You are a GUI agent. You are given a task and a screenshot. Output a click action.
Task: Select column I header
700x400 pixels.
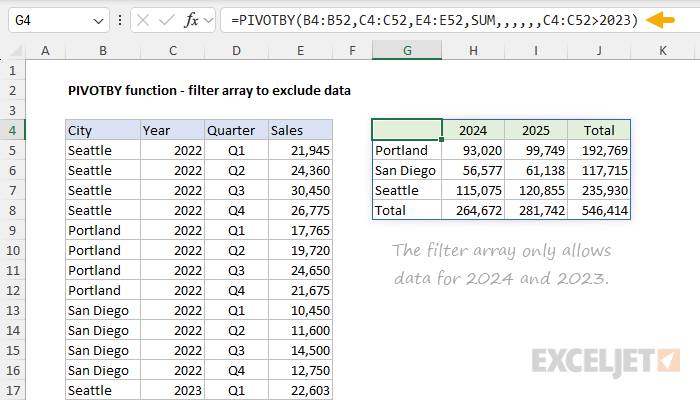pos(536,50)
